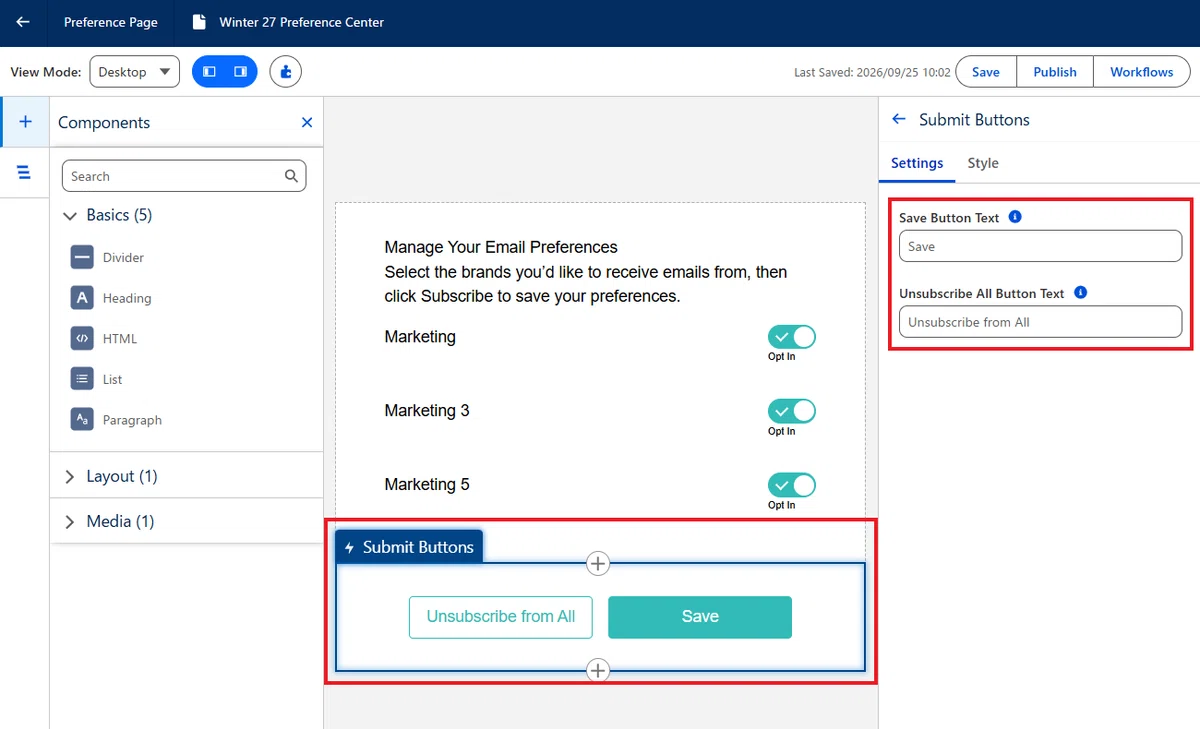Select the Heading component icon
1200x729 pixels.
coord(82,298)
